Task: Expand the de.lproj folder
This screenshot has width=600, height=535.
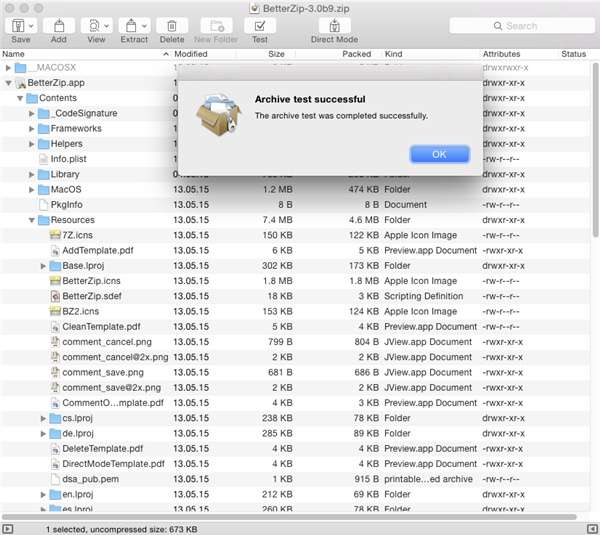Action: (43, 434)
